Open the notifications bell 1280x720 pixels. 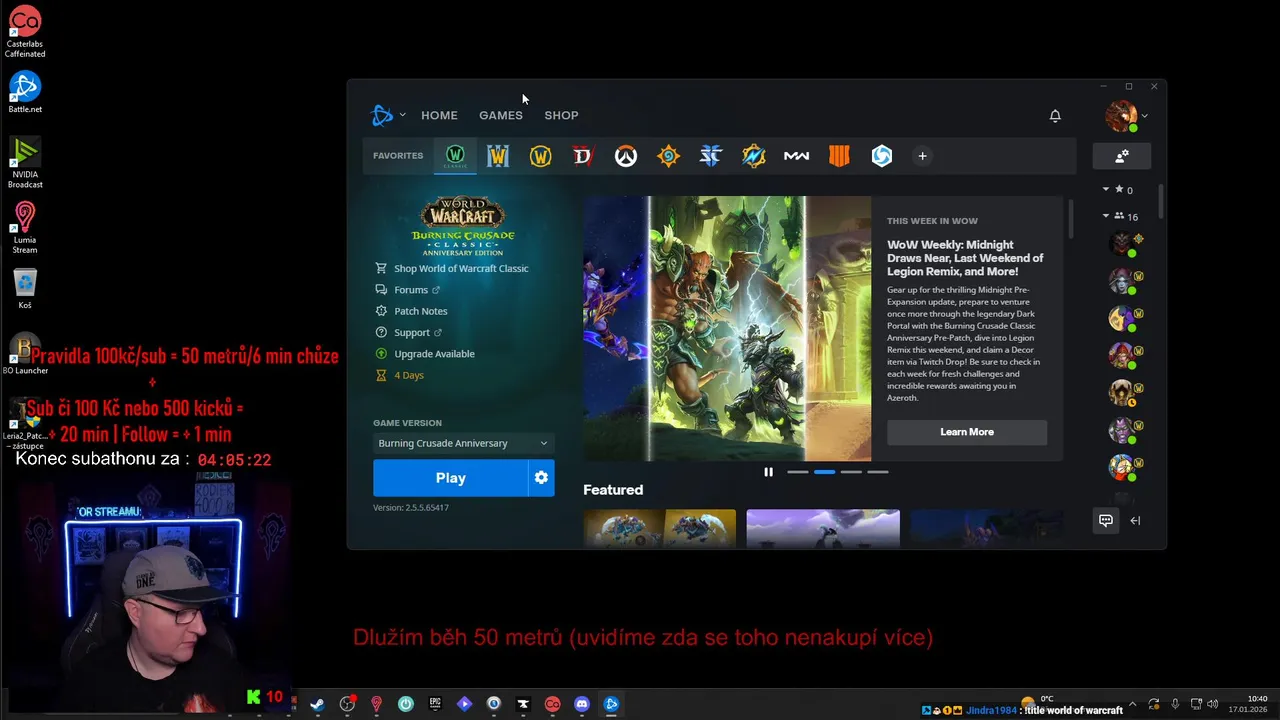(x=1055, y=116)
